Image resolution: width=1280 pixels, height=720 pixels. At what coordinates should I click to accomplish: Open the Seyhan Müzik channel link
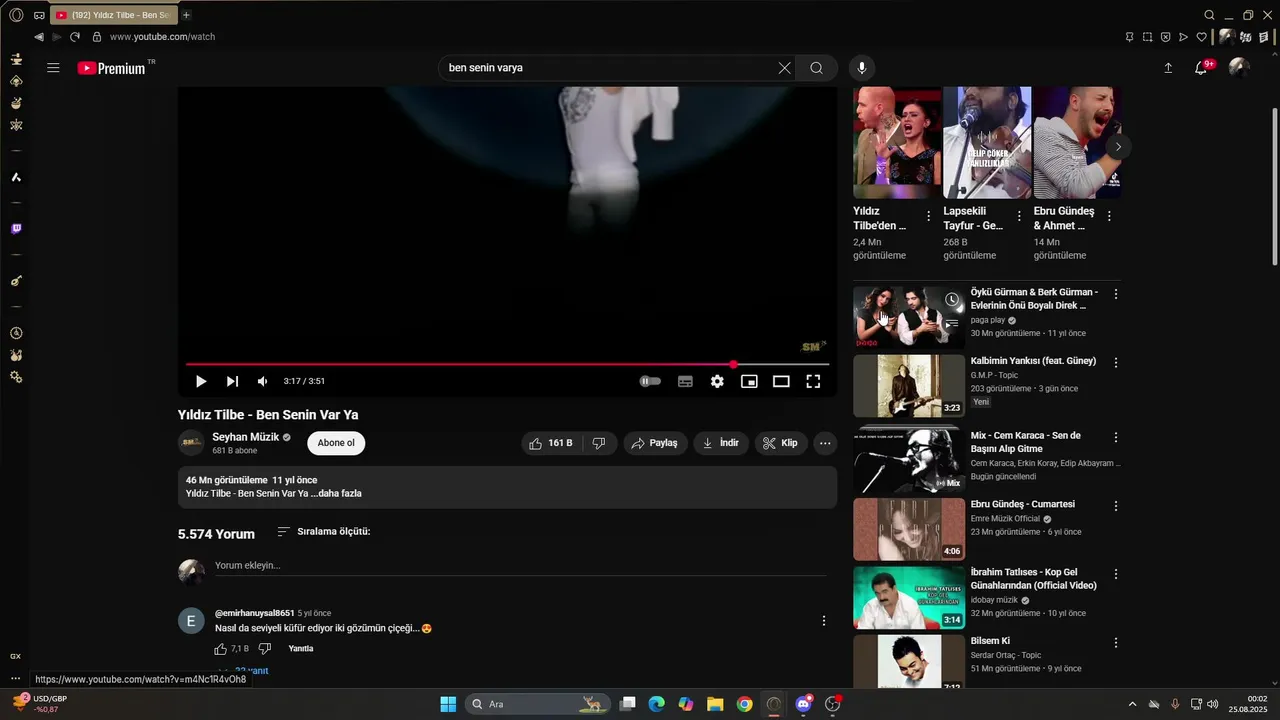[245, 437]
